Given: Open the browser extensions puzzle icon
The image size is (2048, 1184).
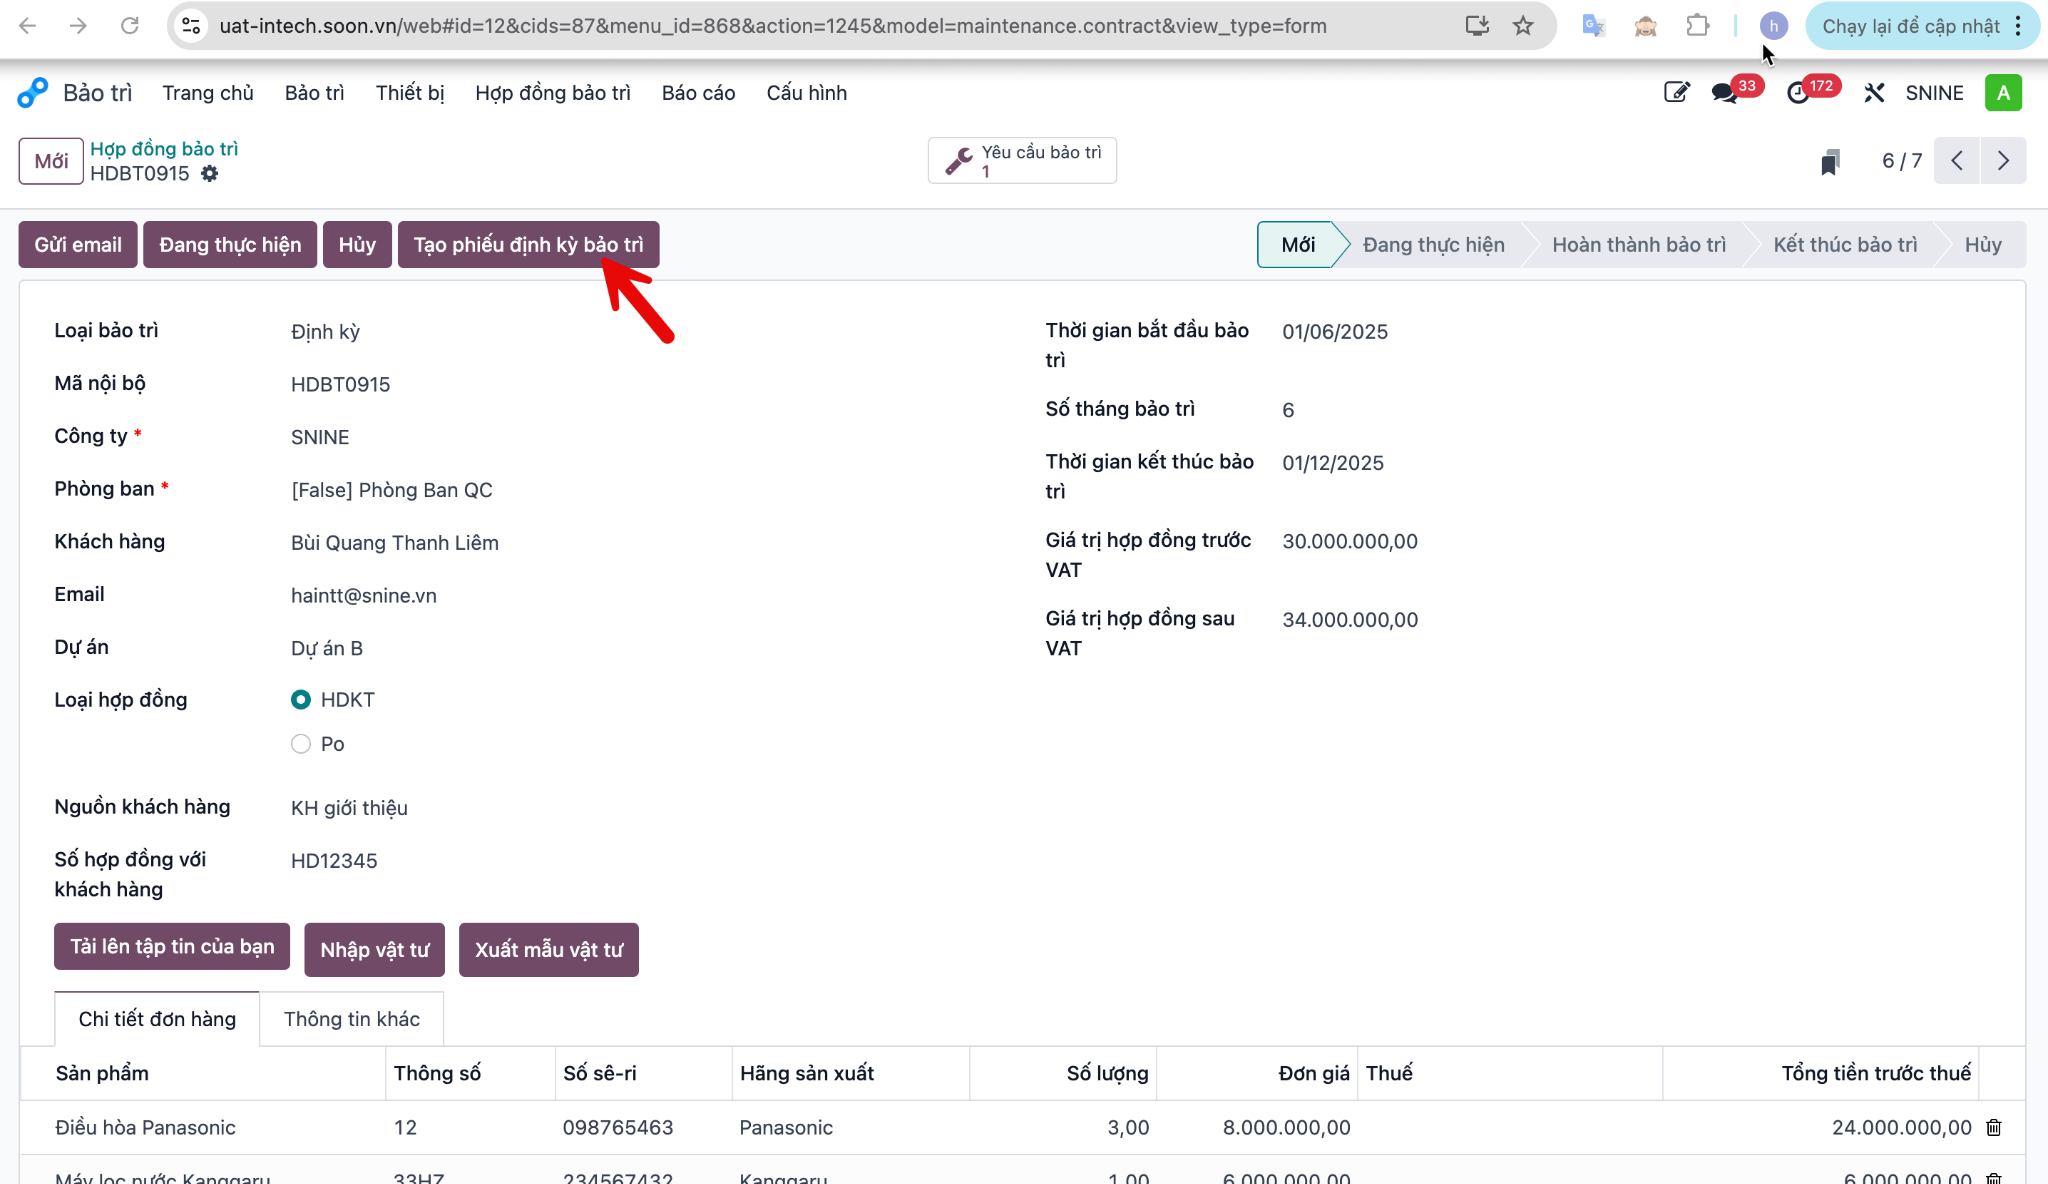Looking at the screenshot, I should [x=1698, y=26].
